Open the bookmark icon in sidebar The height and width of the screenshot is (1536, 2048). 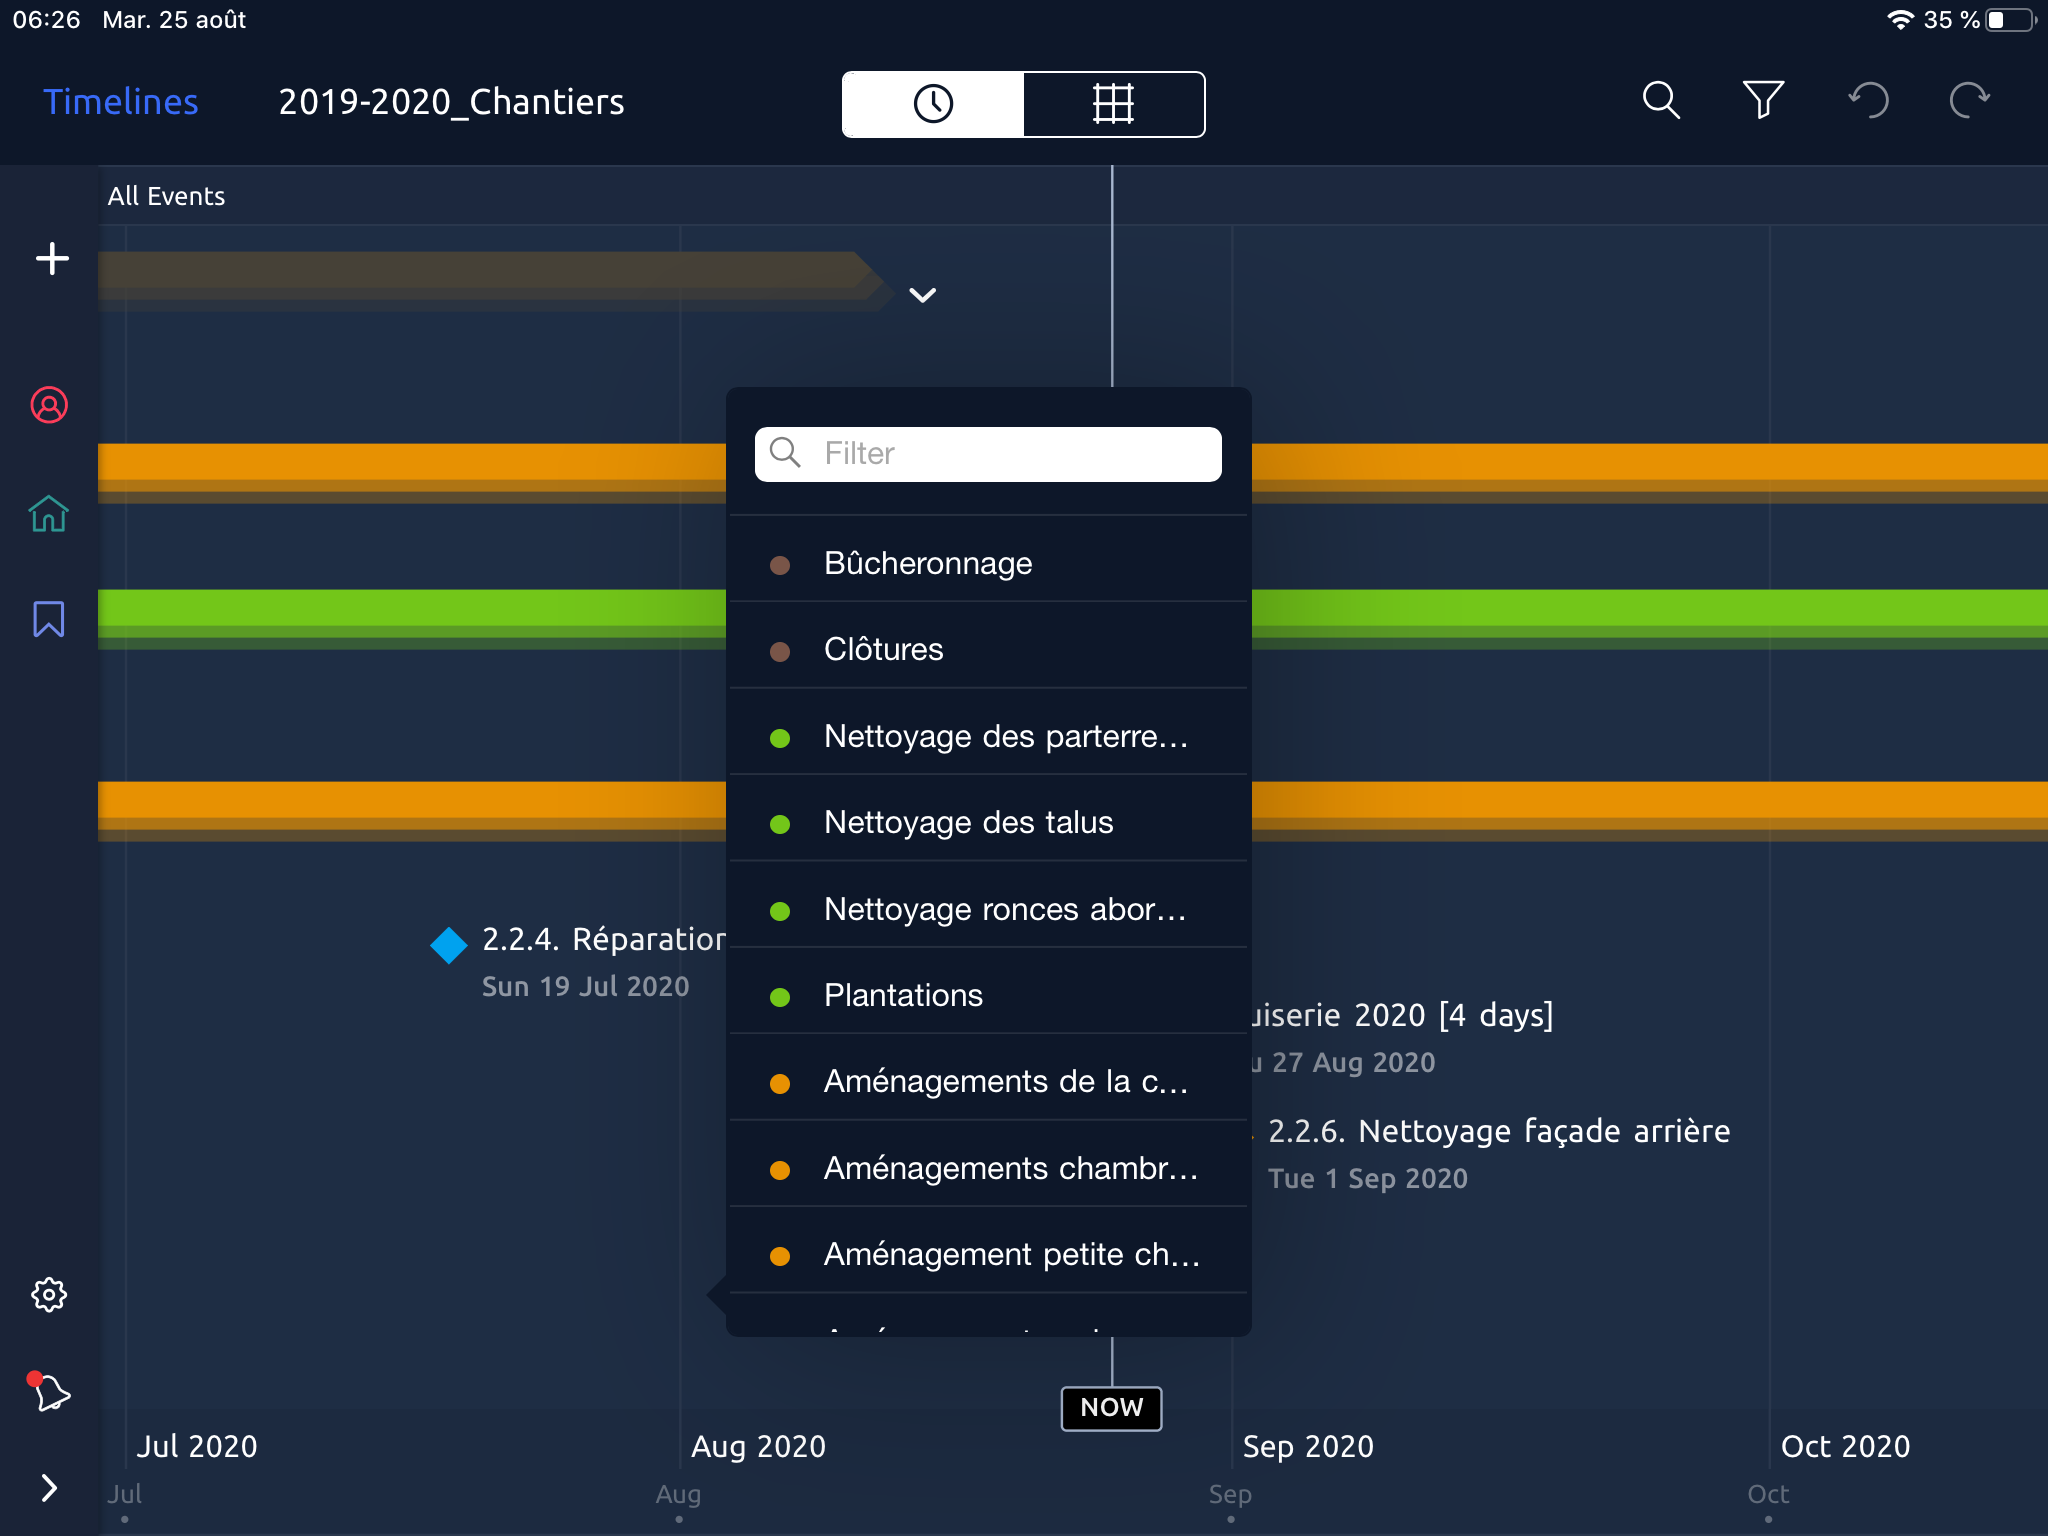49,619
